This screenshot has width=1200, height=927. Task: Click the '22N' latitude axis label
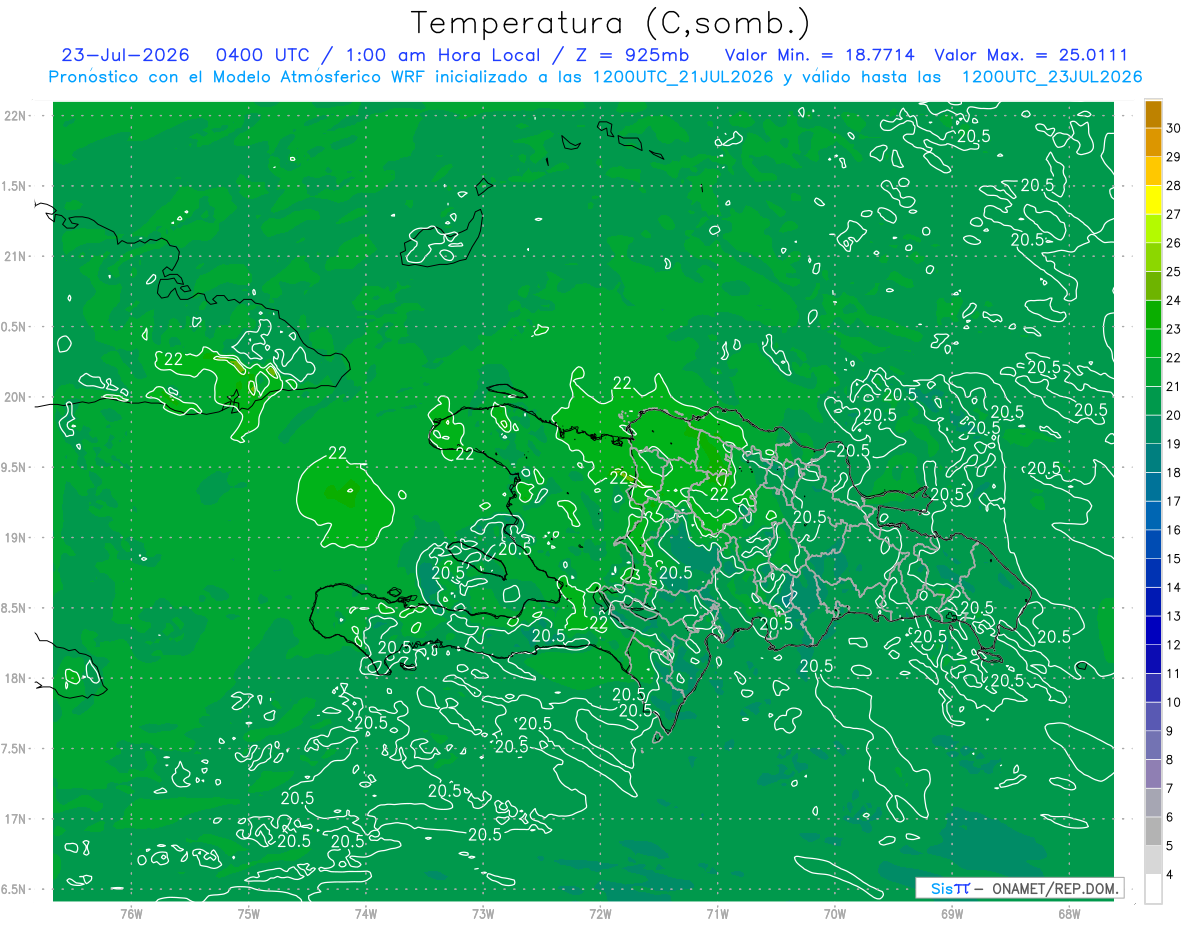click(17, 115)
